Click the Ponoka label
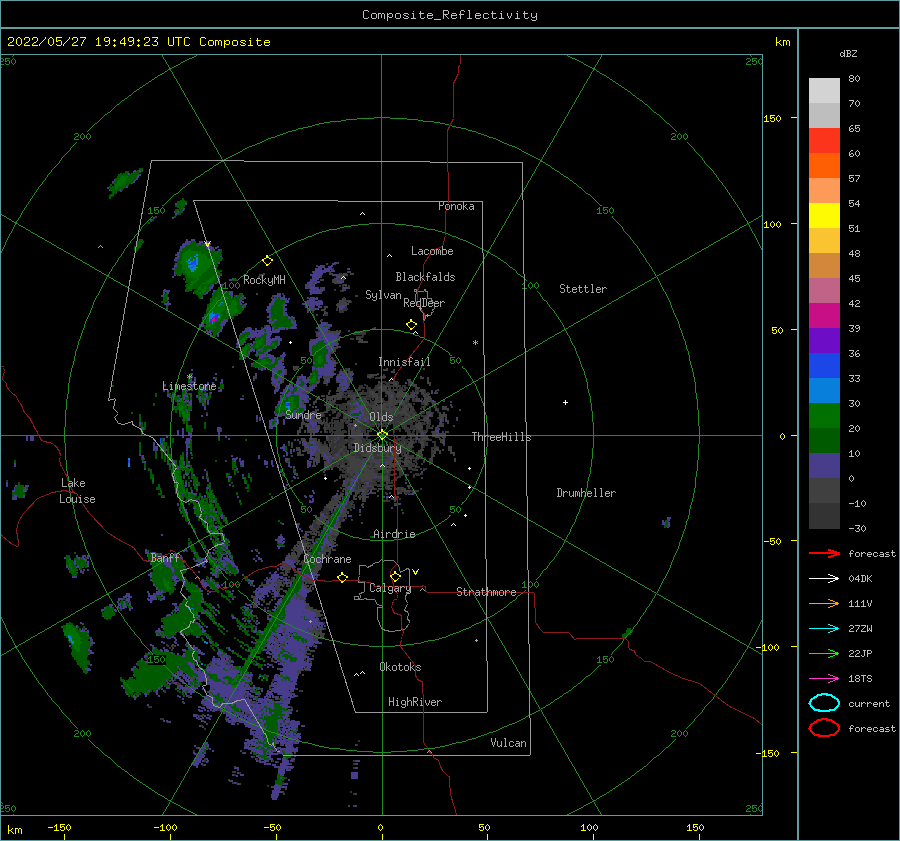The height and width of the screenshot is (841, 900). (x=456, y=206)
